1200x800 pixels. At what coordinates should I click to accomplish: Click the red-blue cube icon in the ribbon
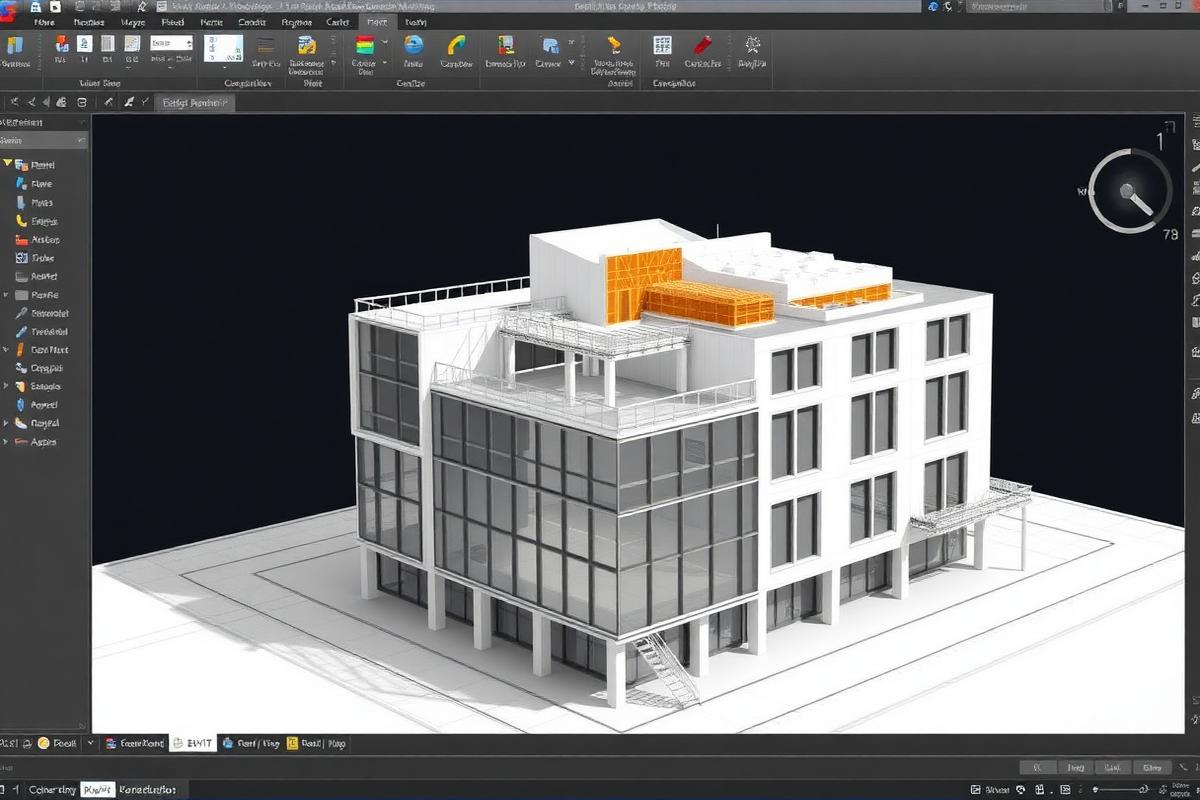pos(62,43)
